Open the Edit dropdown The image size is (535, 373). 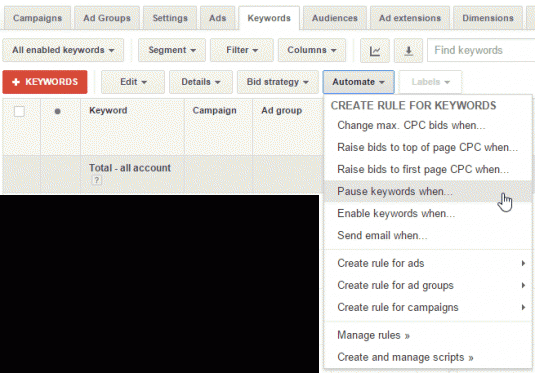133,82
